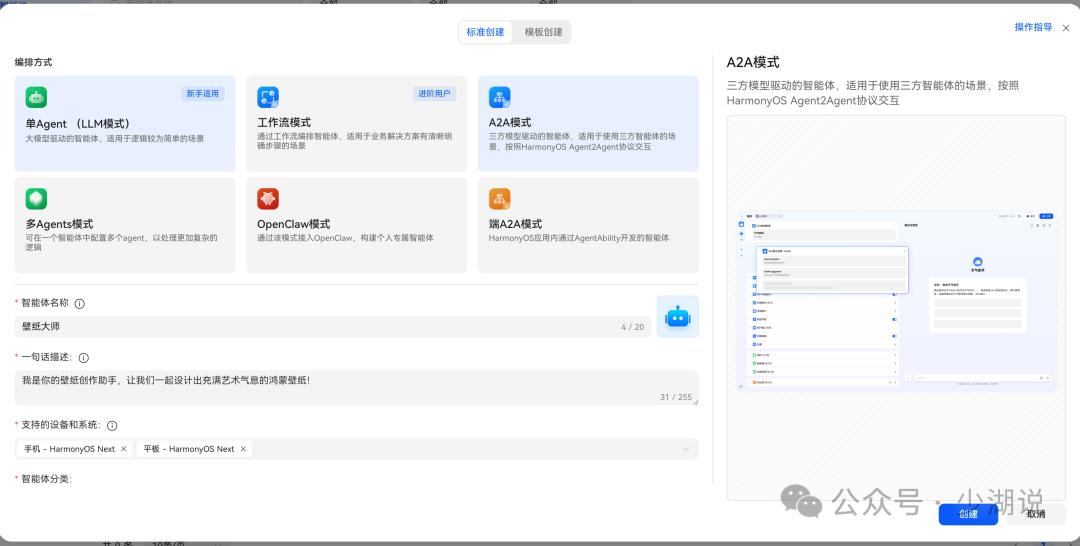
Task: Open the info tooltip next to 一句话描述
Action: pos(84,358)
